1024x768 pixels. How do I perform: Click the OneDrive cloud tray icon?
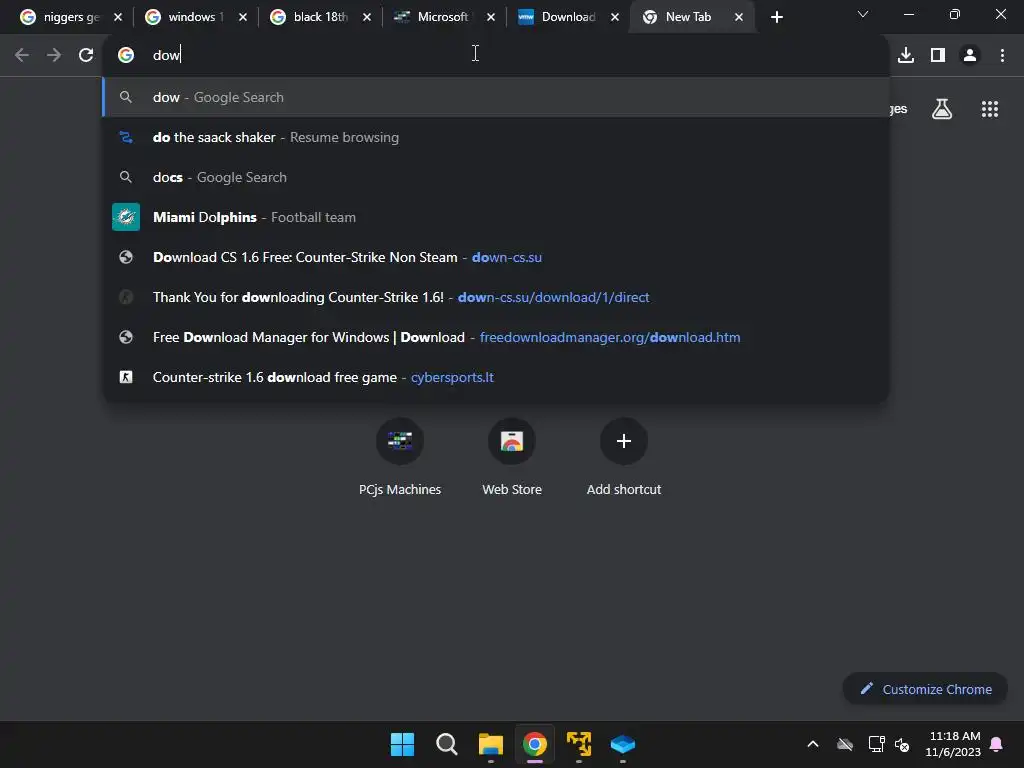(844, 744)
